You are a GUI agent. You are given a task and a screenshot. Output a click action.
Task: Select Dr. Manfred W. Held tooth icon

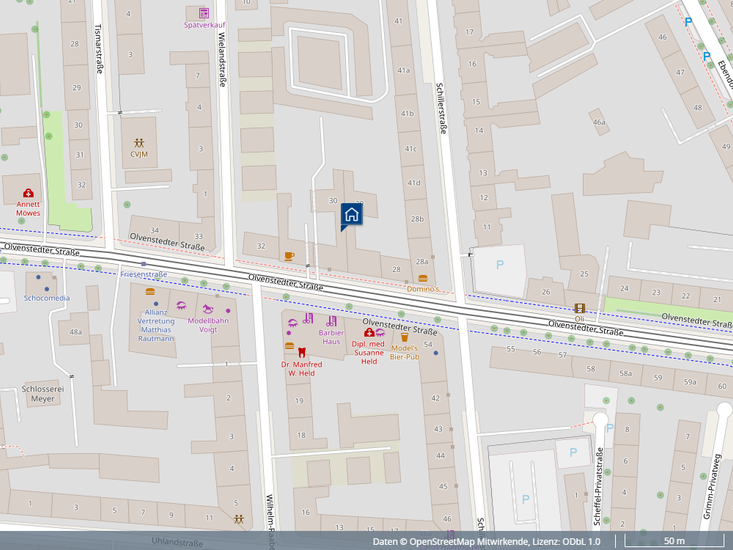click(x=301, y=350)
